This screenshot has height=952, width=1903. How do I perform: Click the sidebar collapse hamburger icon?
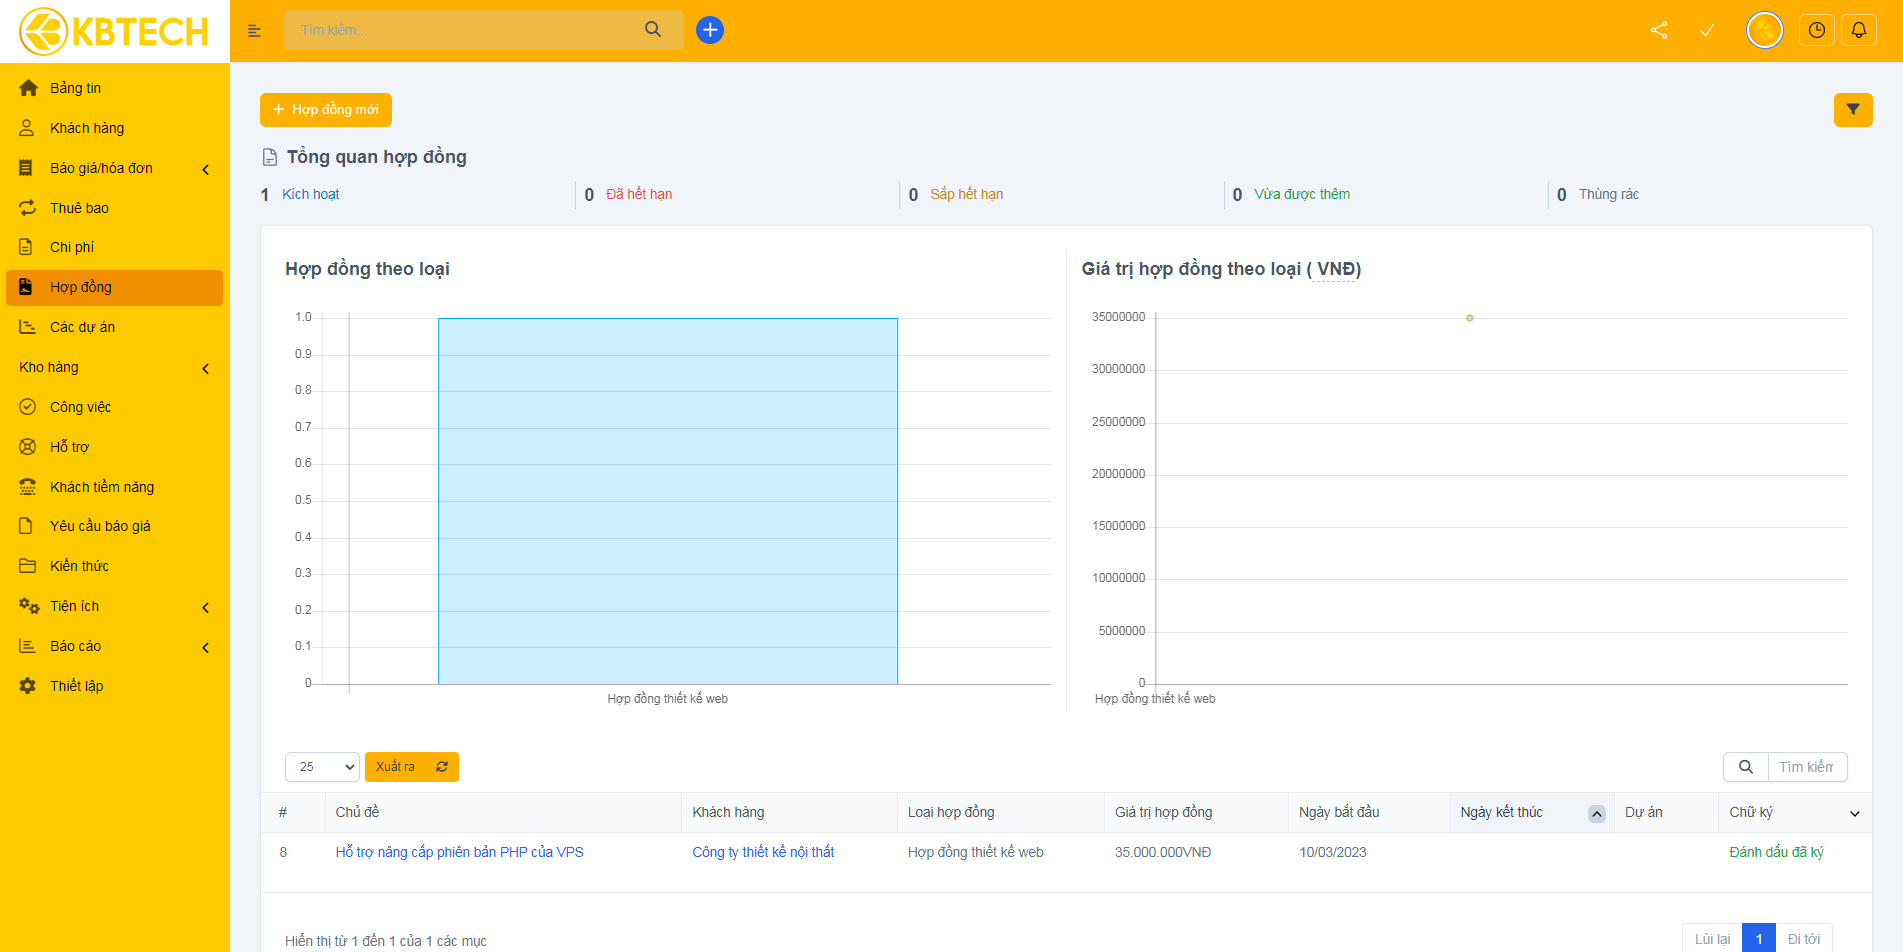(254, 31)
